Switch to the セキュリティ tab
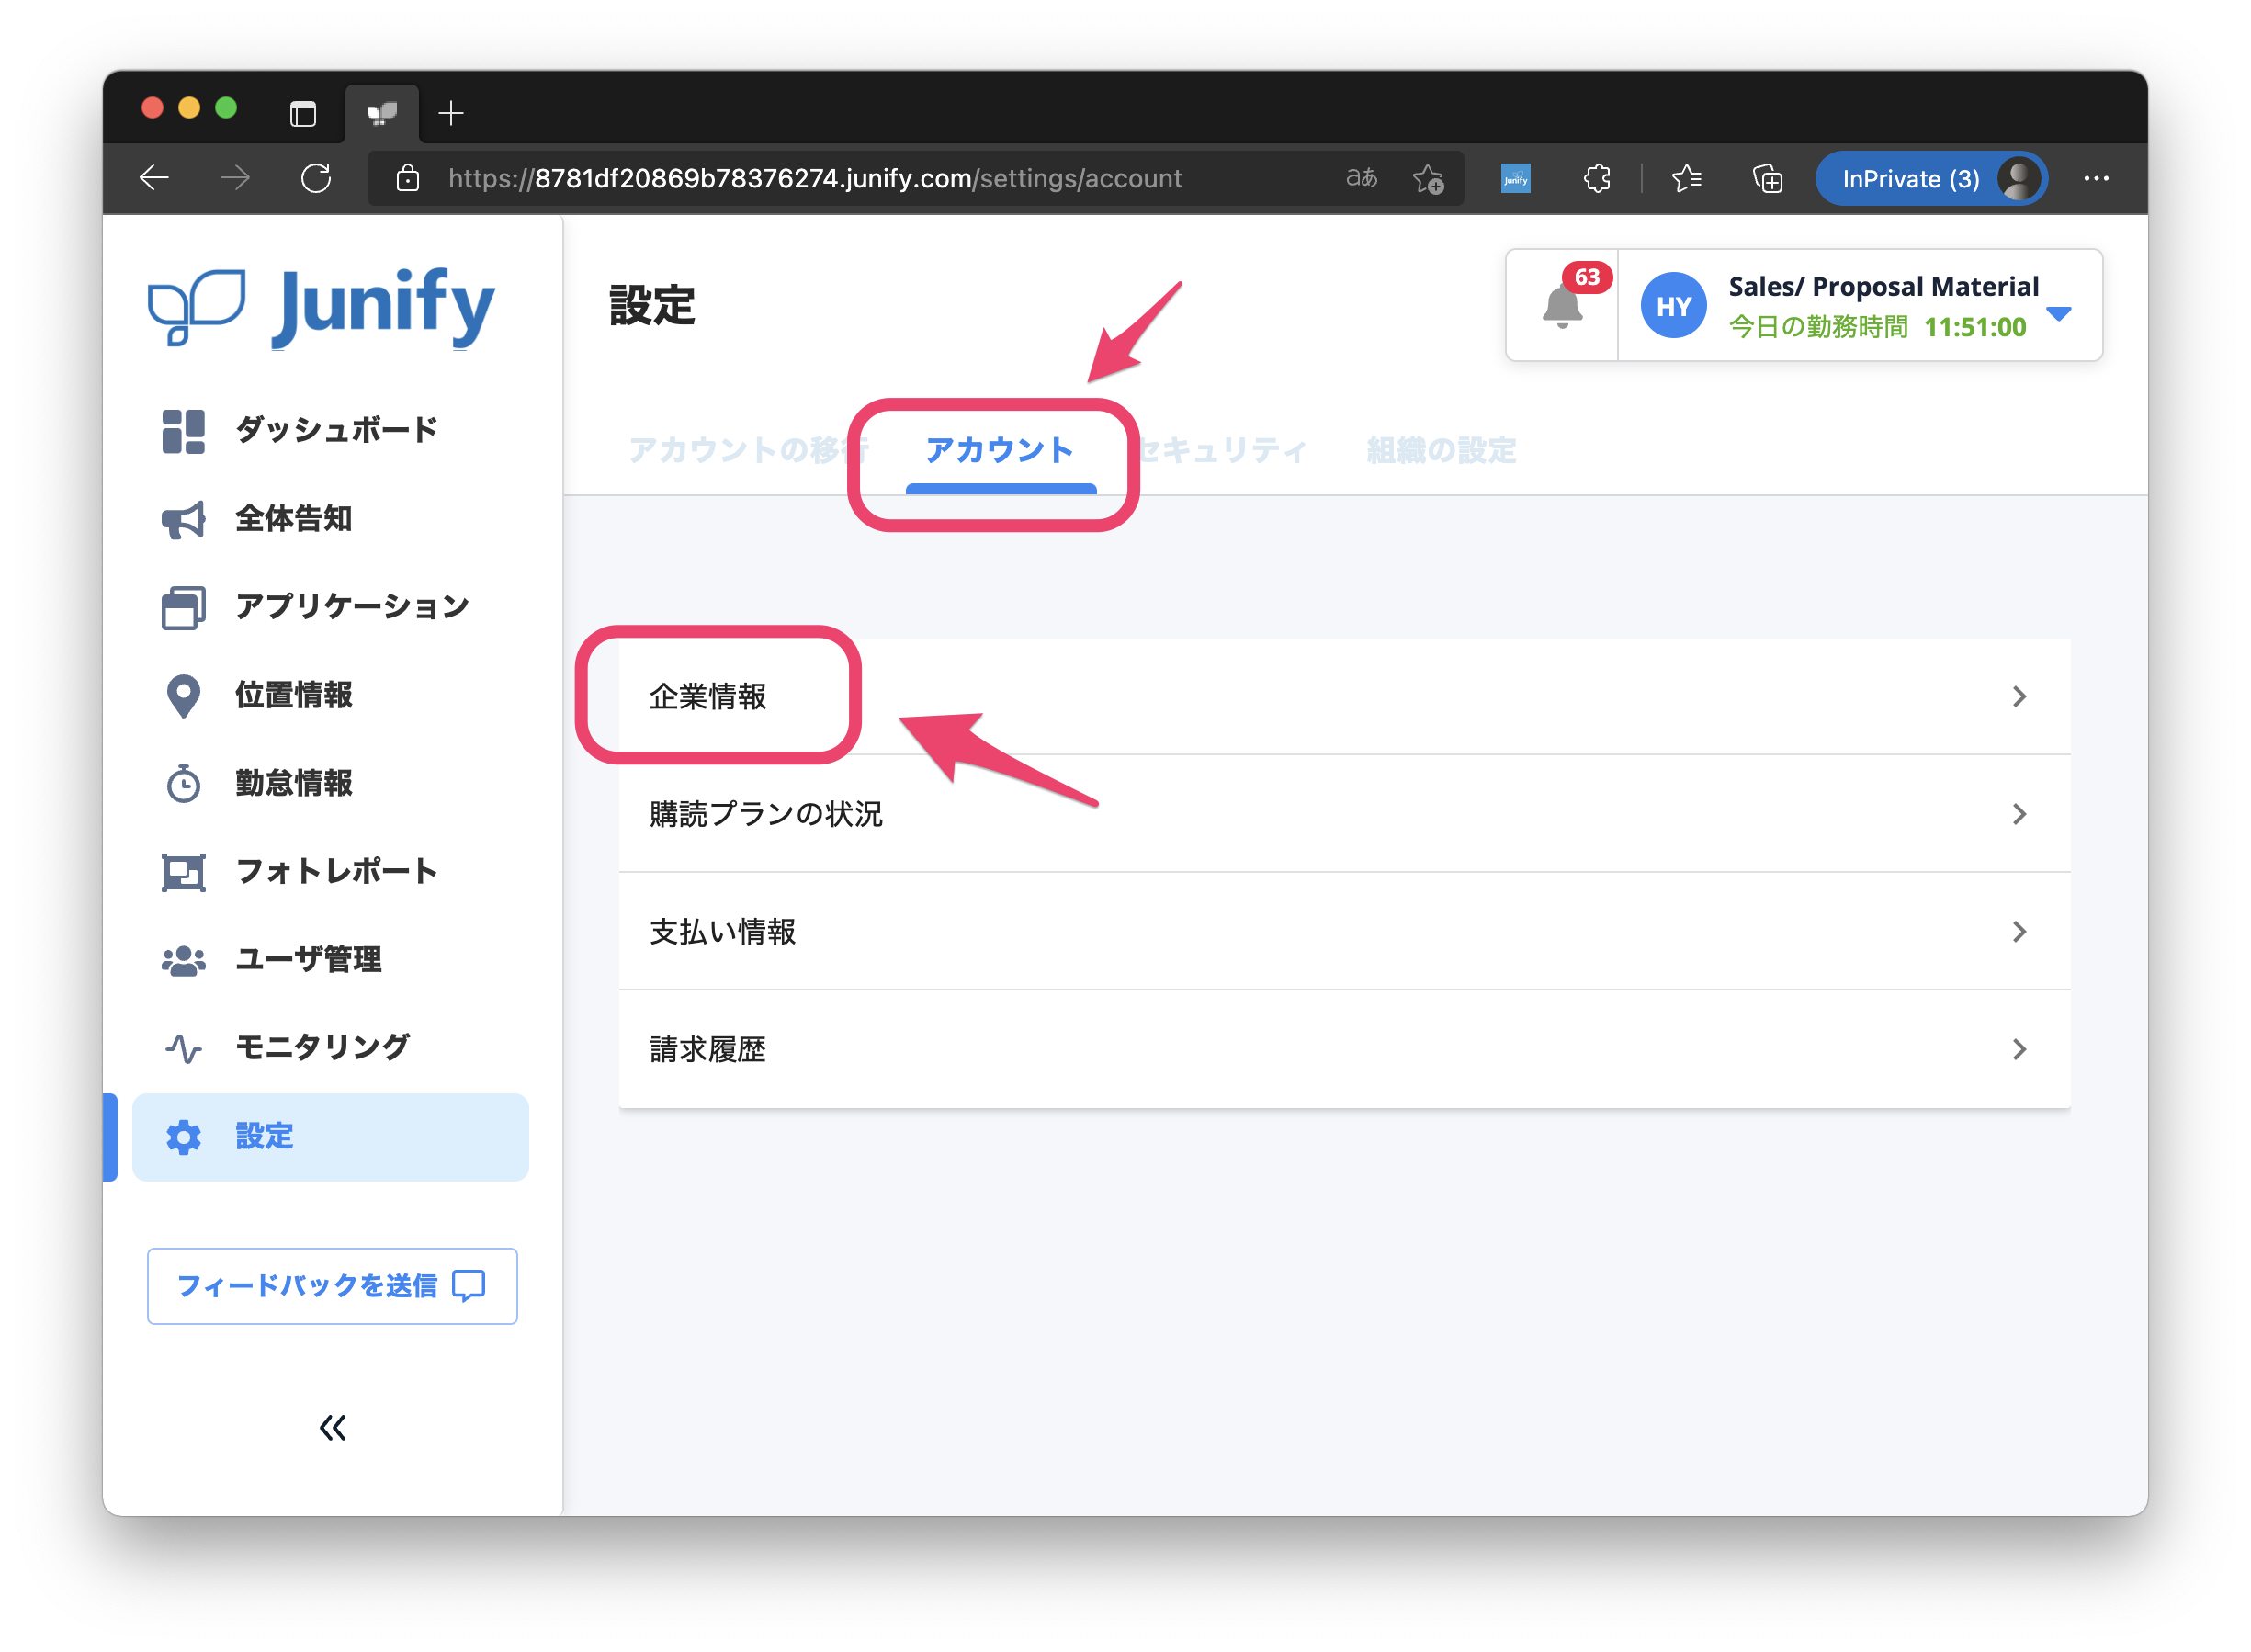The width and height of the screenshot is (2251, 1652). click(1225, 451)
